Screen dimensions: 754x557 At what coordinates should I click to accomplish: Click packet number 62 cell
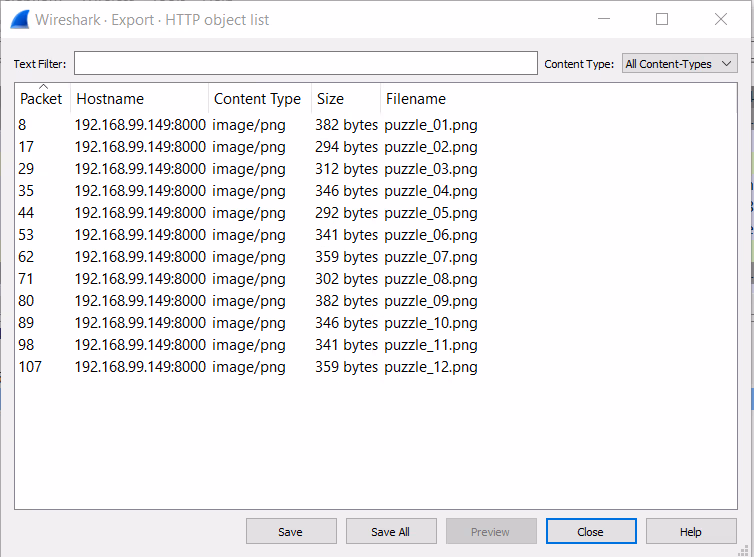[26, 257]
